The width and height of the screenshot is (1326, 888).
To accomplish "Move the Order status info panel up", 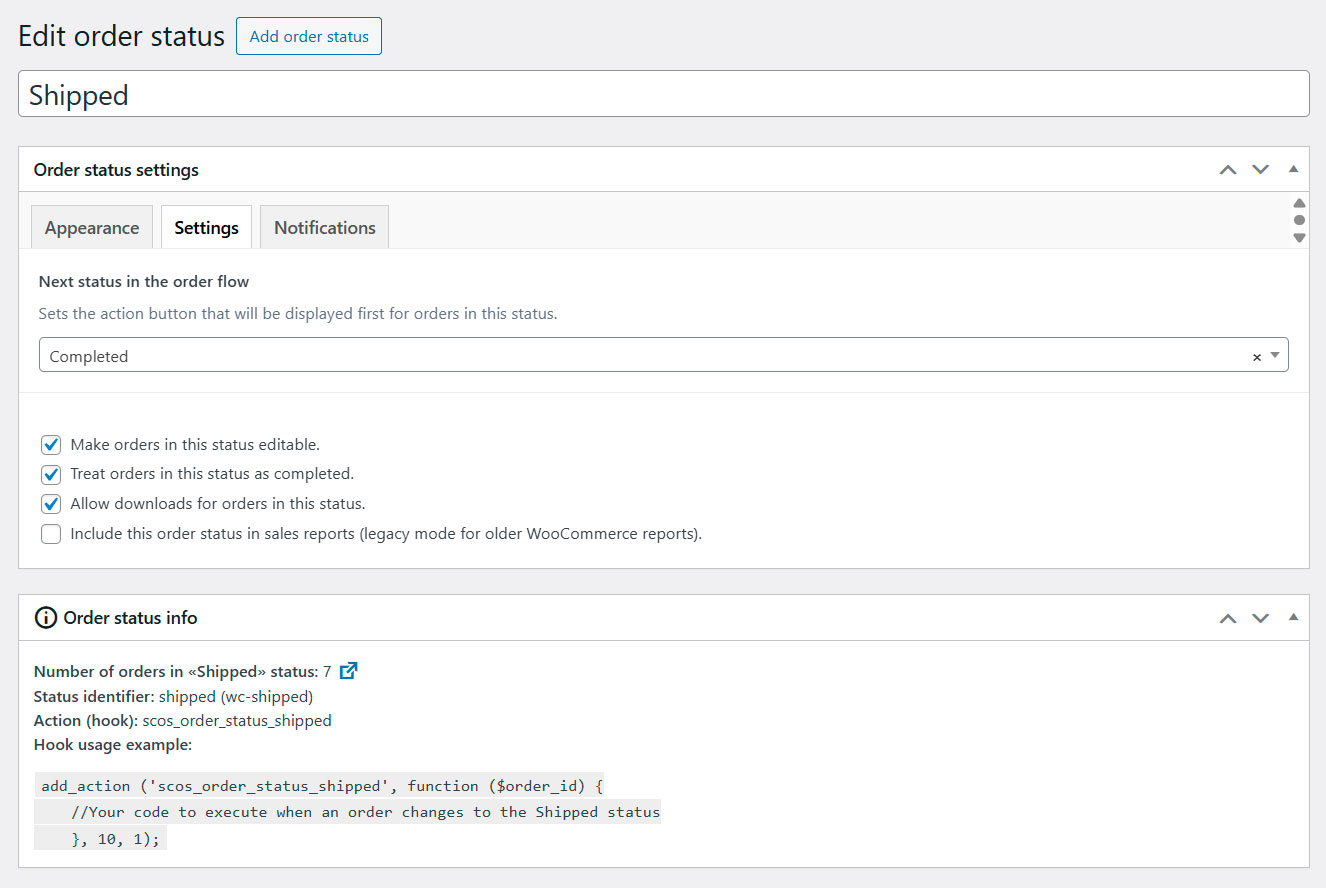I will tap(1228, 618).
